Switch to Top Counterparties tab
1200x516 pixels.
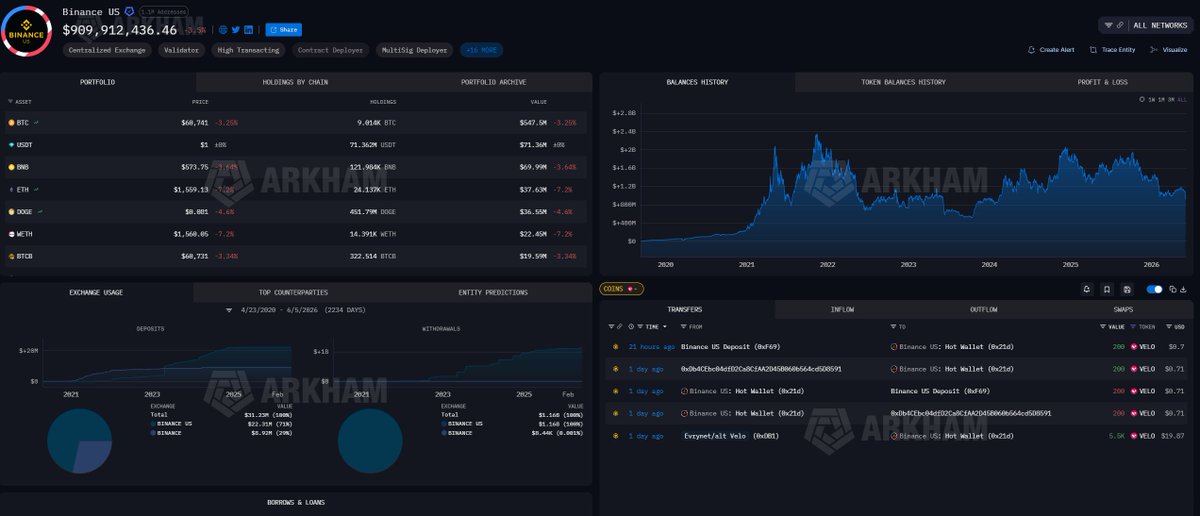click(293, 292)
